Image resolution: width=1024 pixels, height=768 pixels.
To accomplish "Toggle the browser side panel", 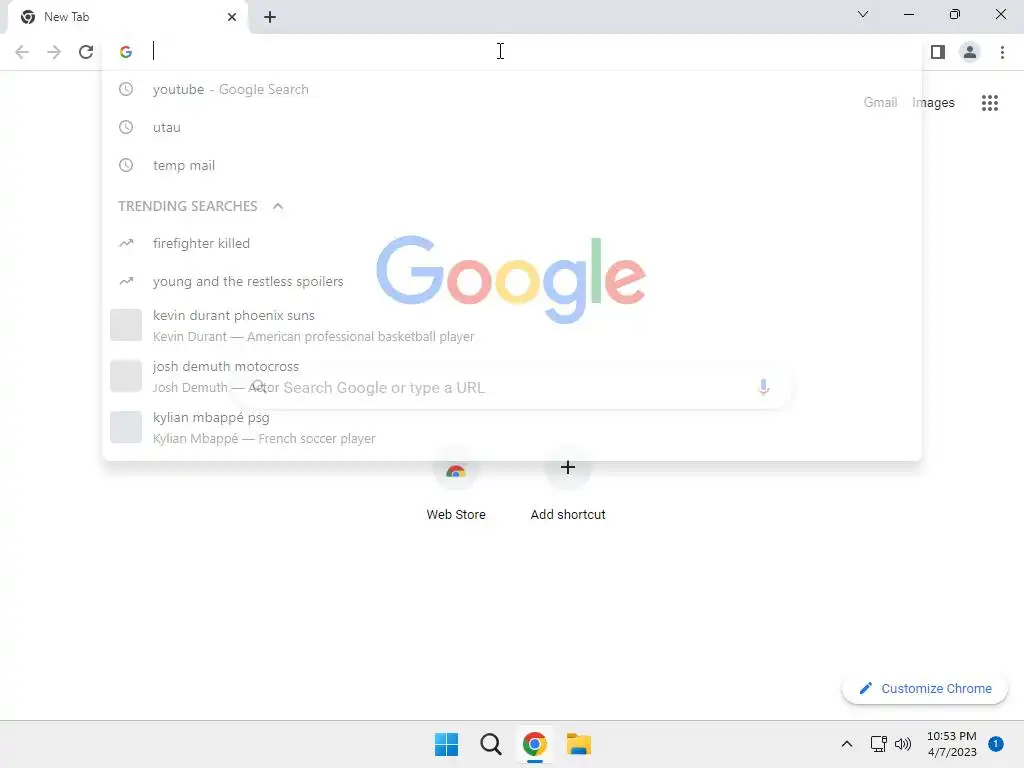I will point(938,52).
